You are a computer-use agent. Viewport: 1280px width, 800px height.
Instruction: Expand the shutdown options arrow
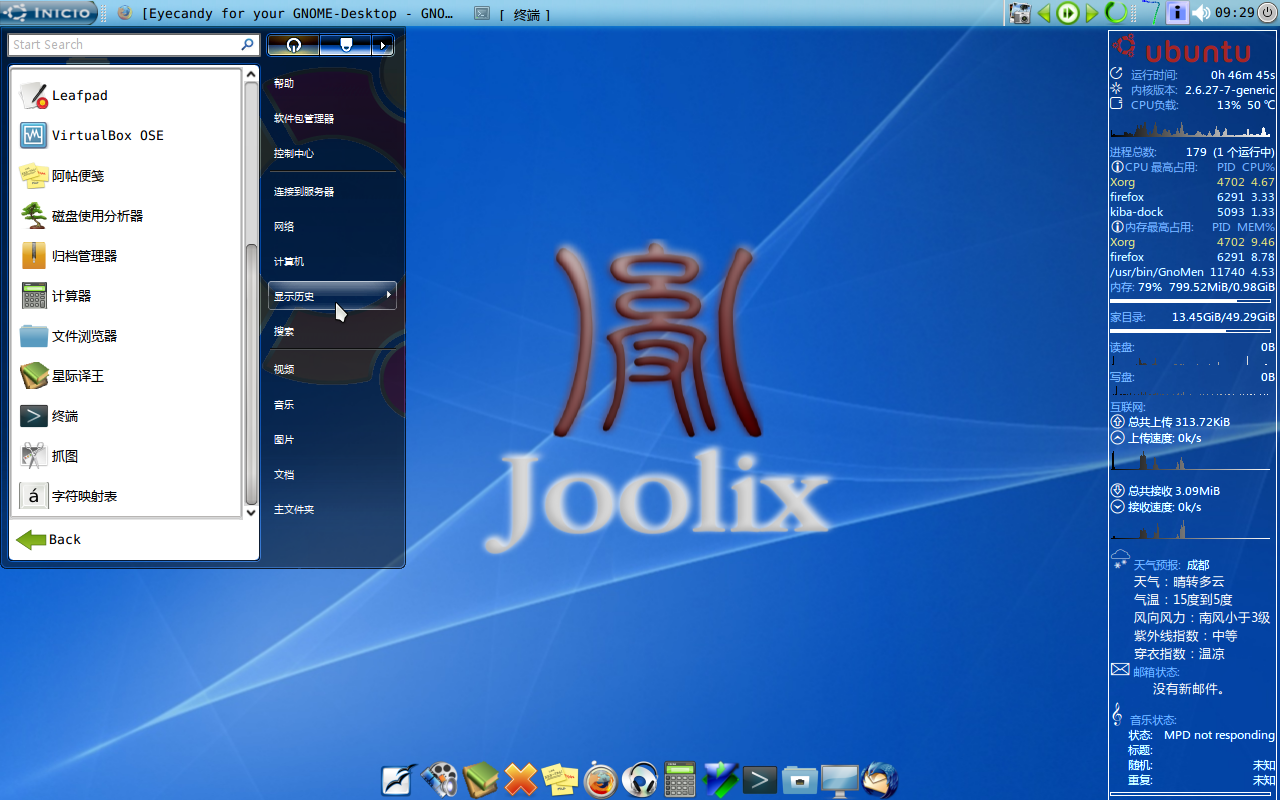(x=382, y=45)
